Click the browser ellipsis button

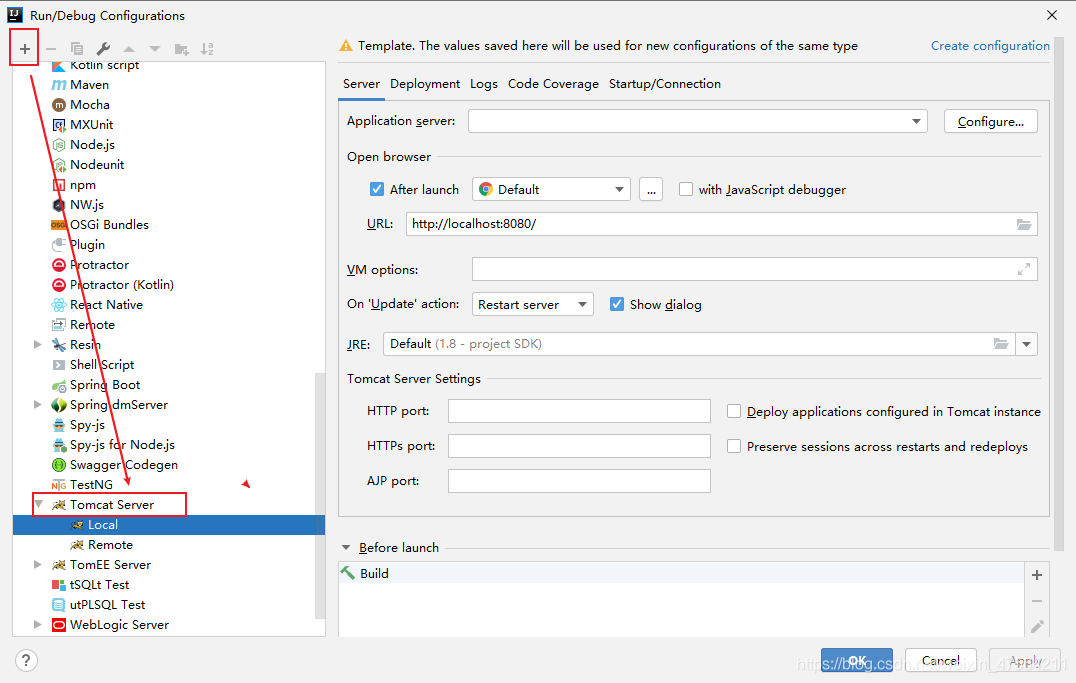651,189
